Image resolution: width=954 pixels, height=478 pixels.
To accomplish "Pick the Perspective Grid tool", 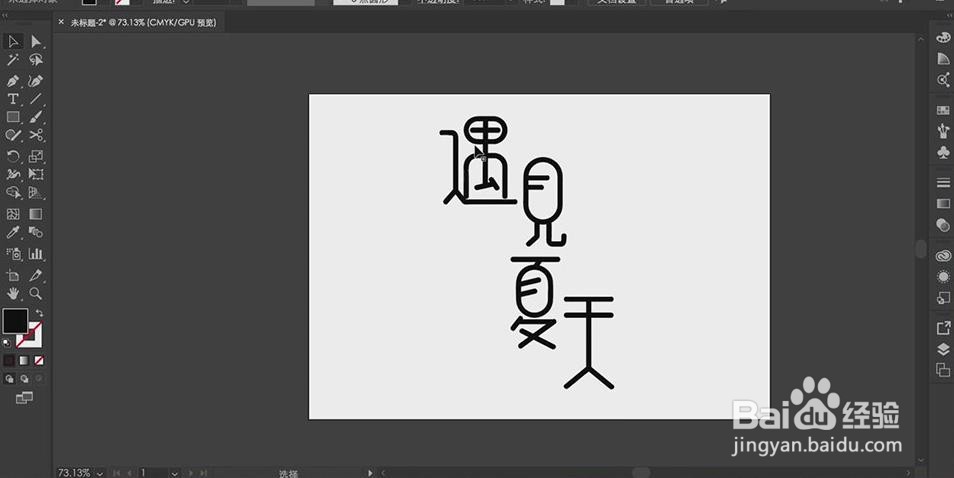I will (x=36, y=193).
